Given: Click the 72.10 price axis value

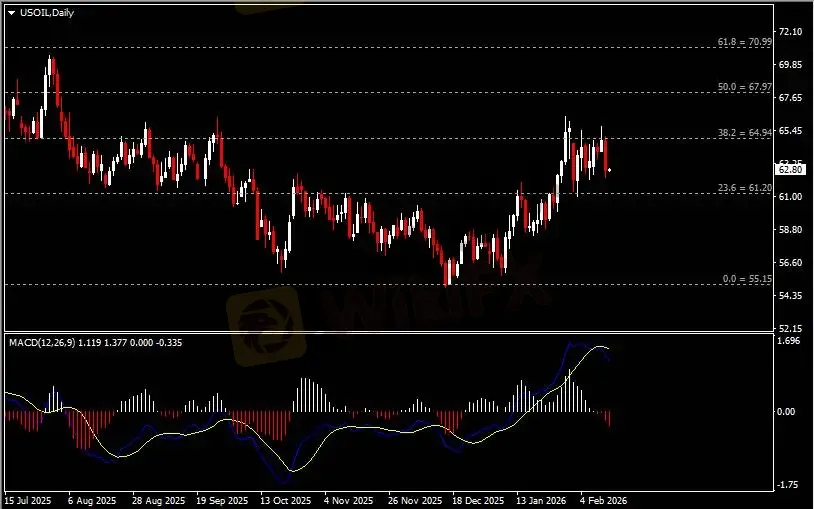Looking at the screenshot, I should pos(791,32).
